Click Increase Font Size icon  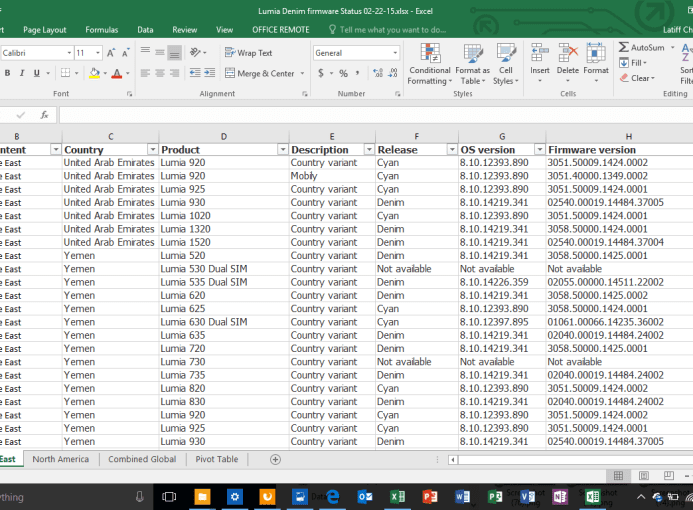point(111,53)
